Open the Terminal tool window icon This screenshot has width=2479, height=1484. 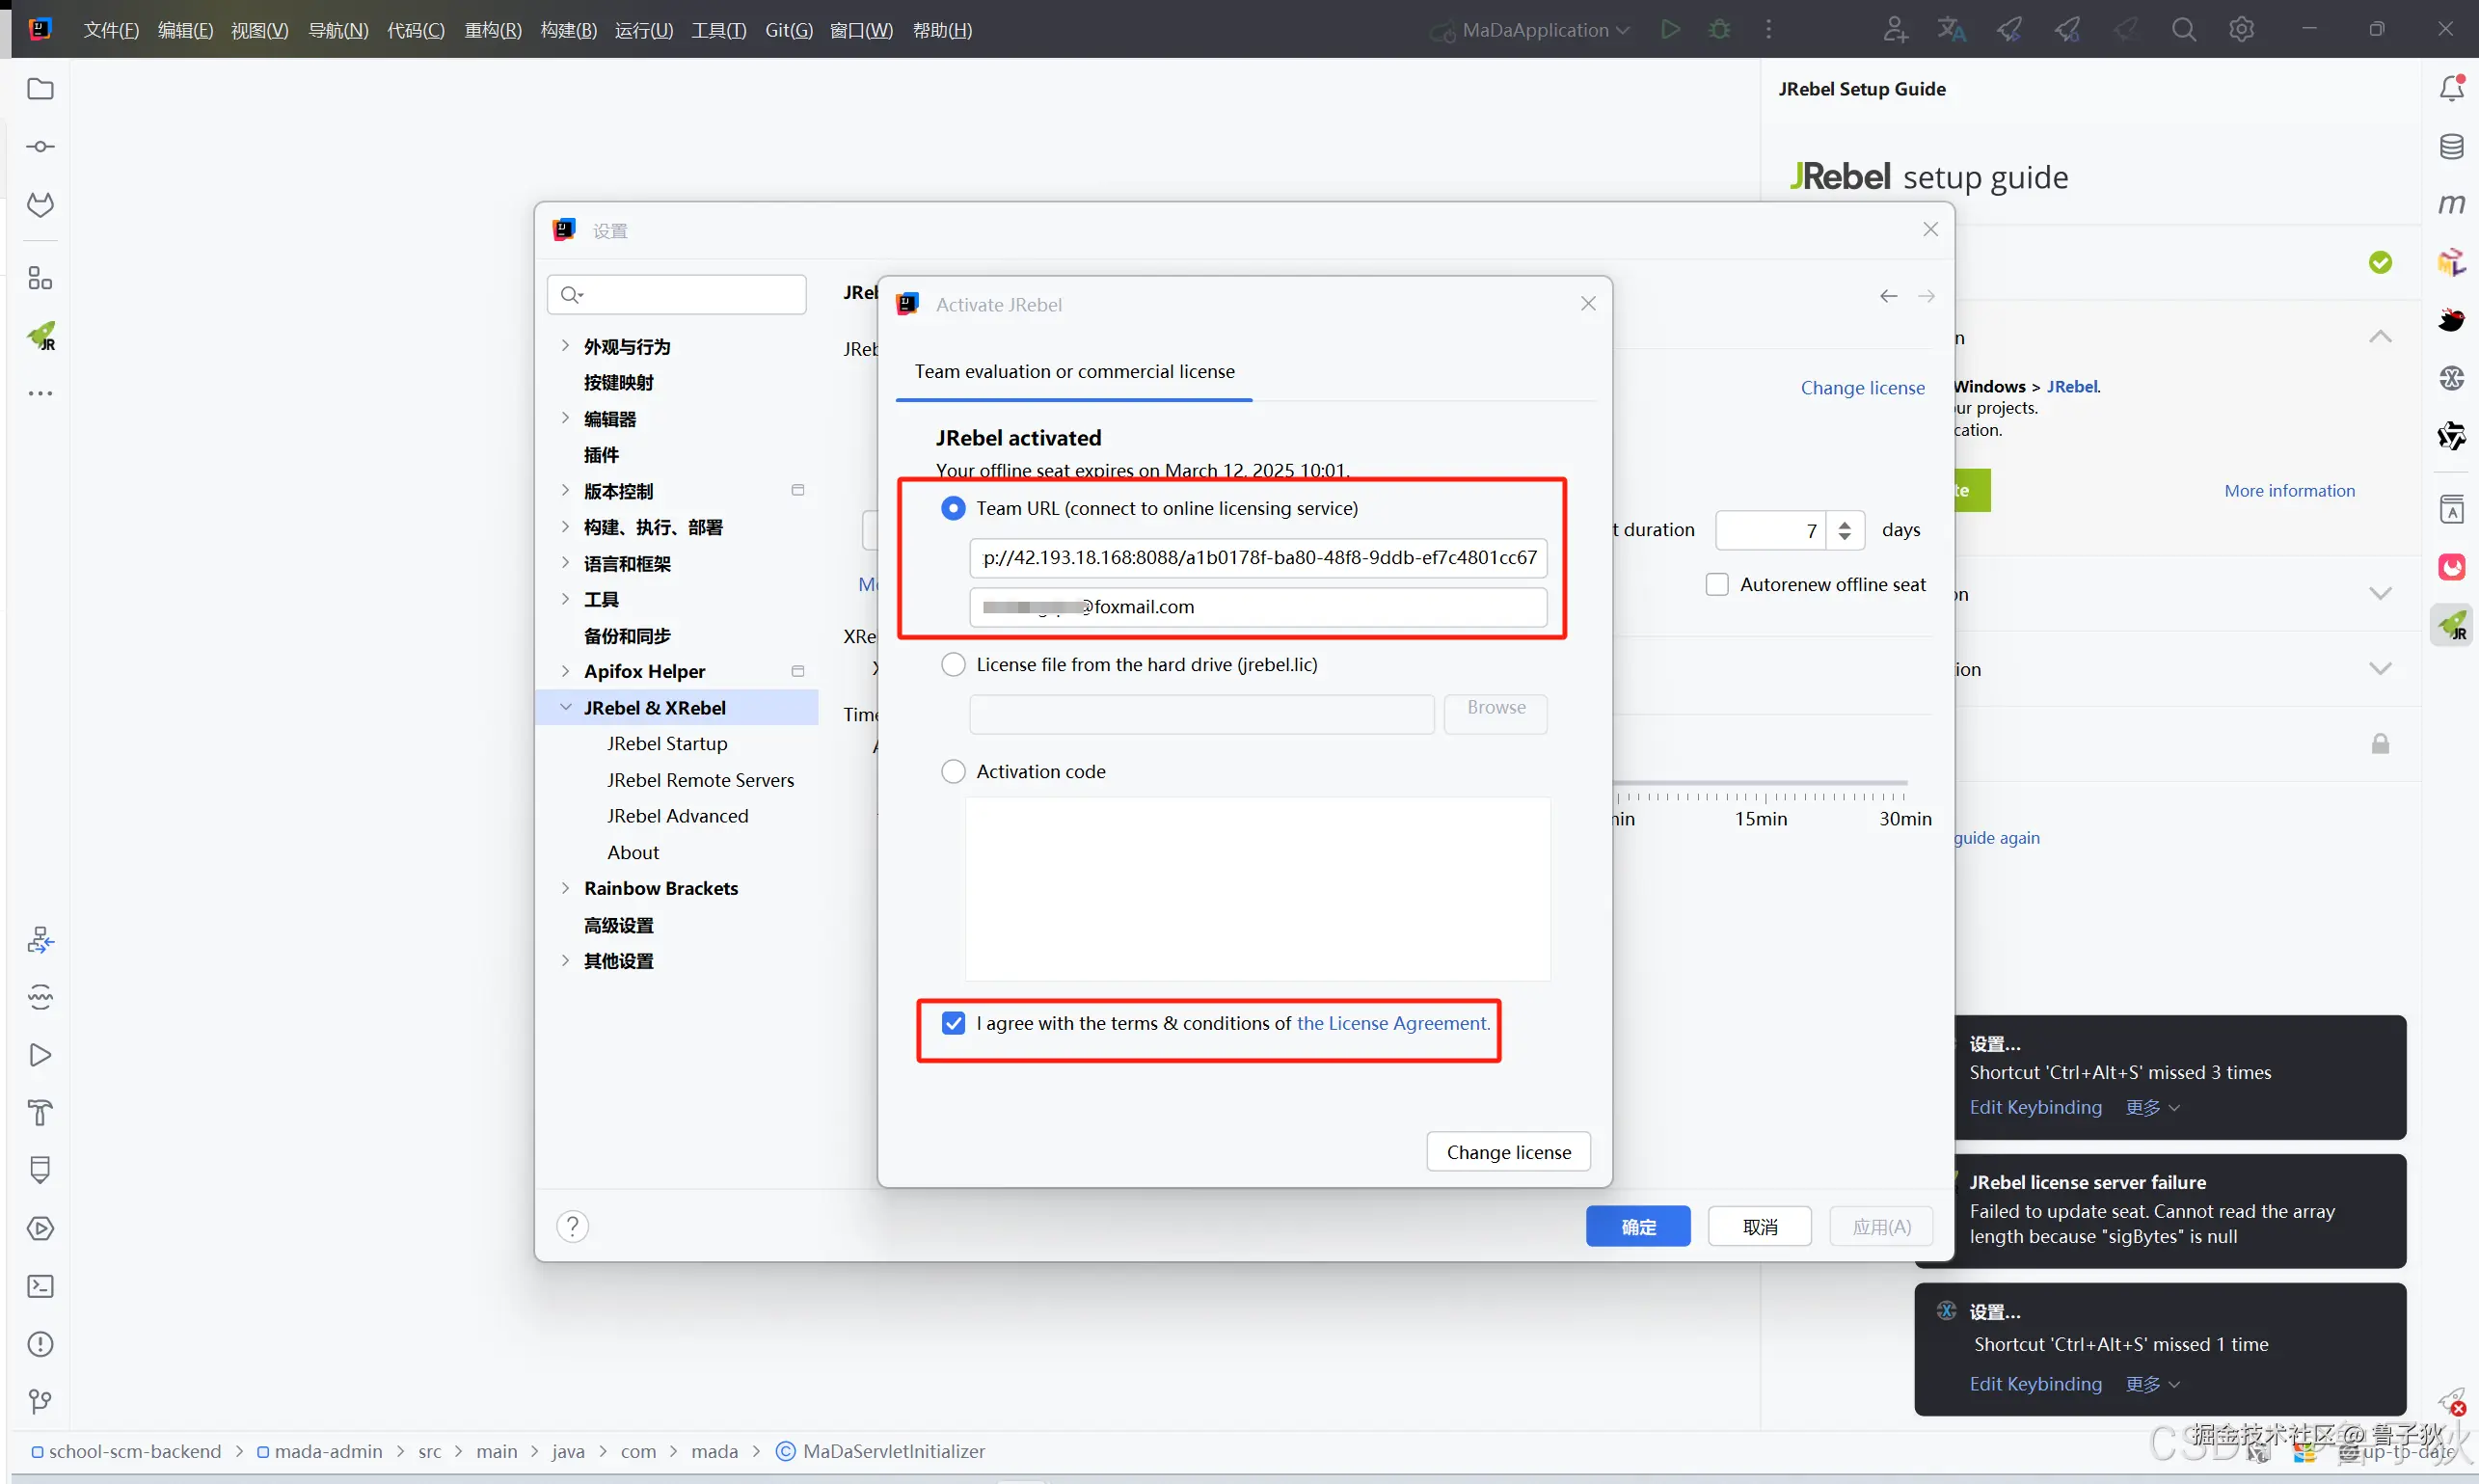41,1286
